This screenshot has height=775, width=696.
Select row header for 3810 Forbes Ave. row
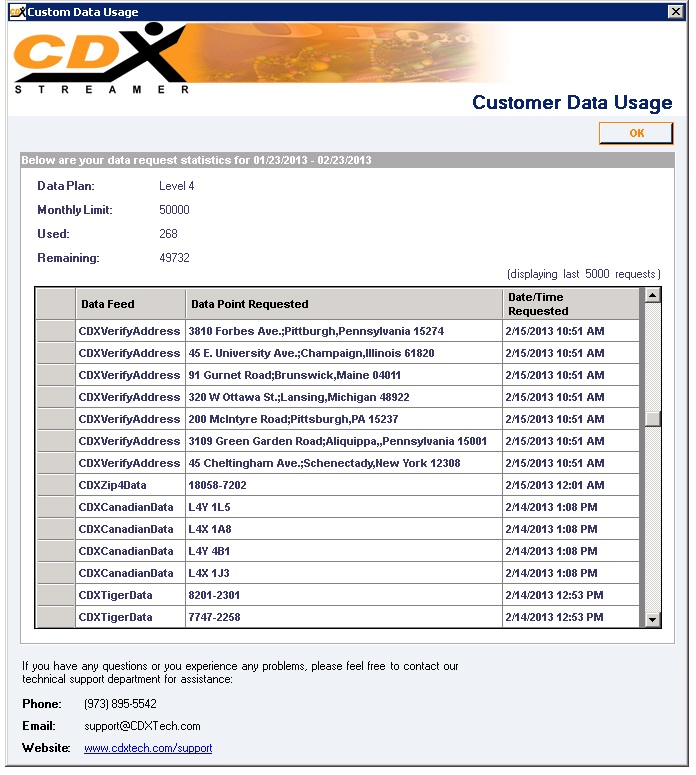click(56, 331)
